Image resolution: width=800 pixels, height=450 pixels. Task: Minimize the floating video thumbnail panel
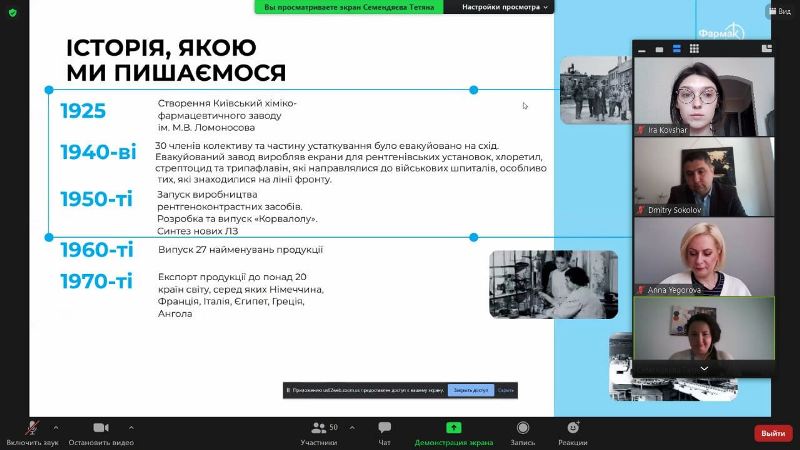point(642,49)
